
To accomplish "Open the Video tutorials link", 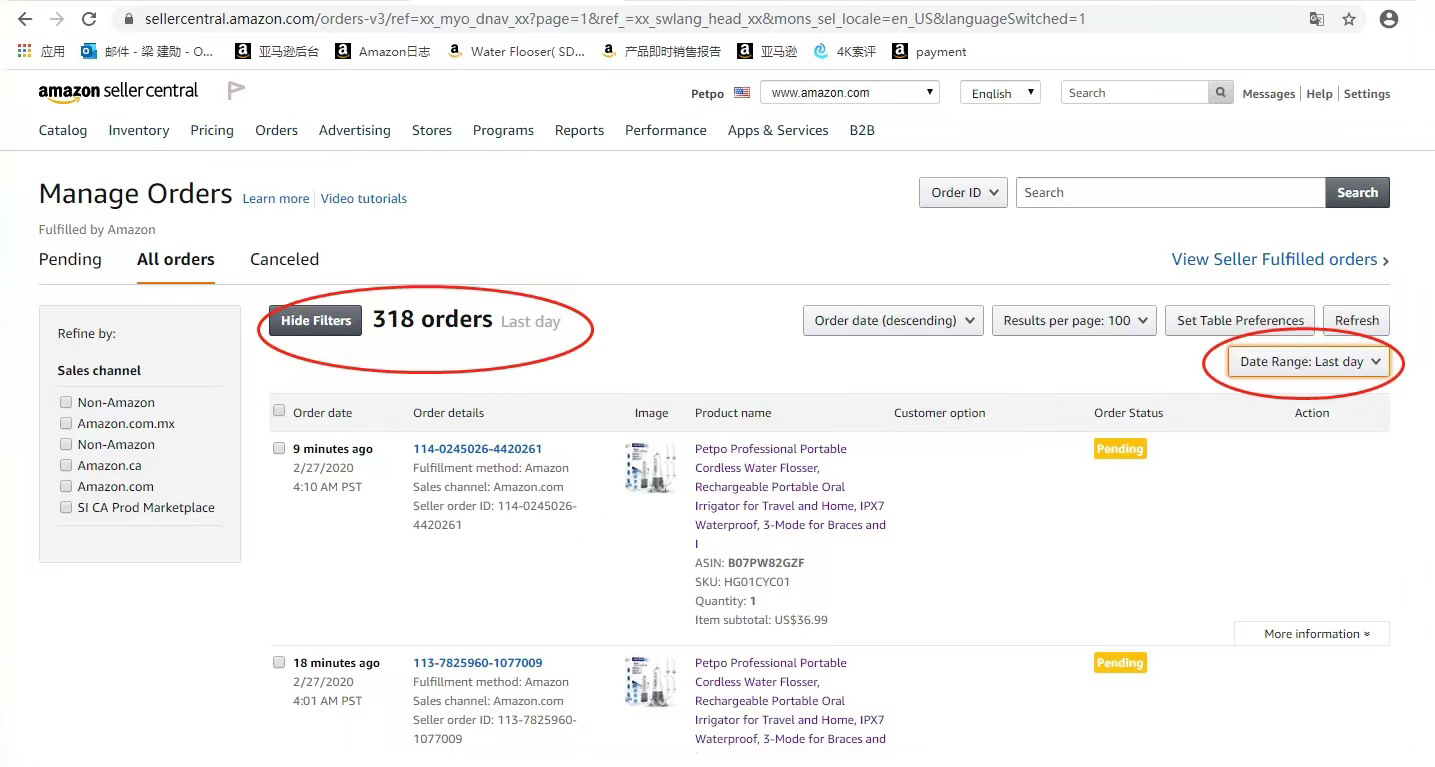I will 364,199.
